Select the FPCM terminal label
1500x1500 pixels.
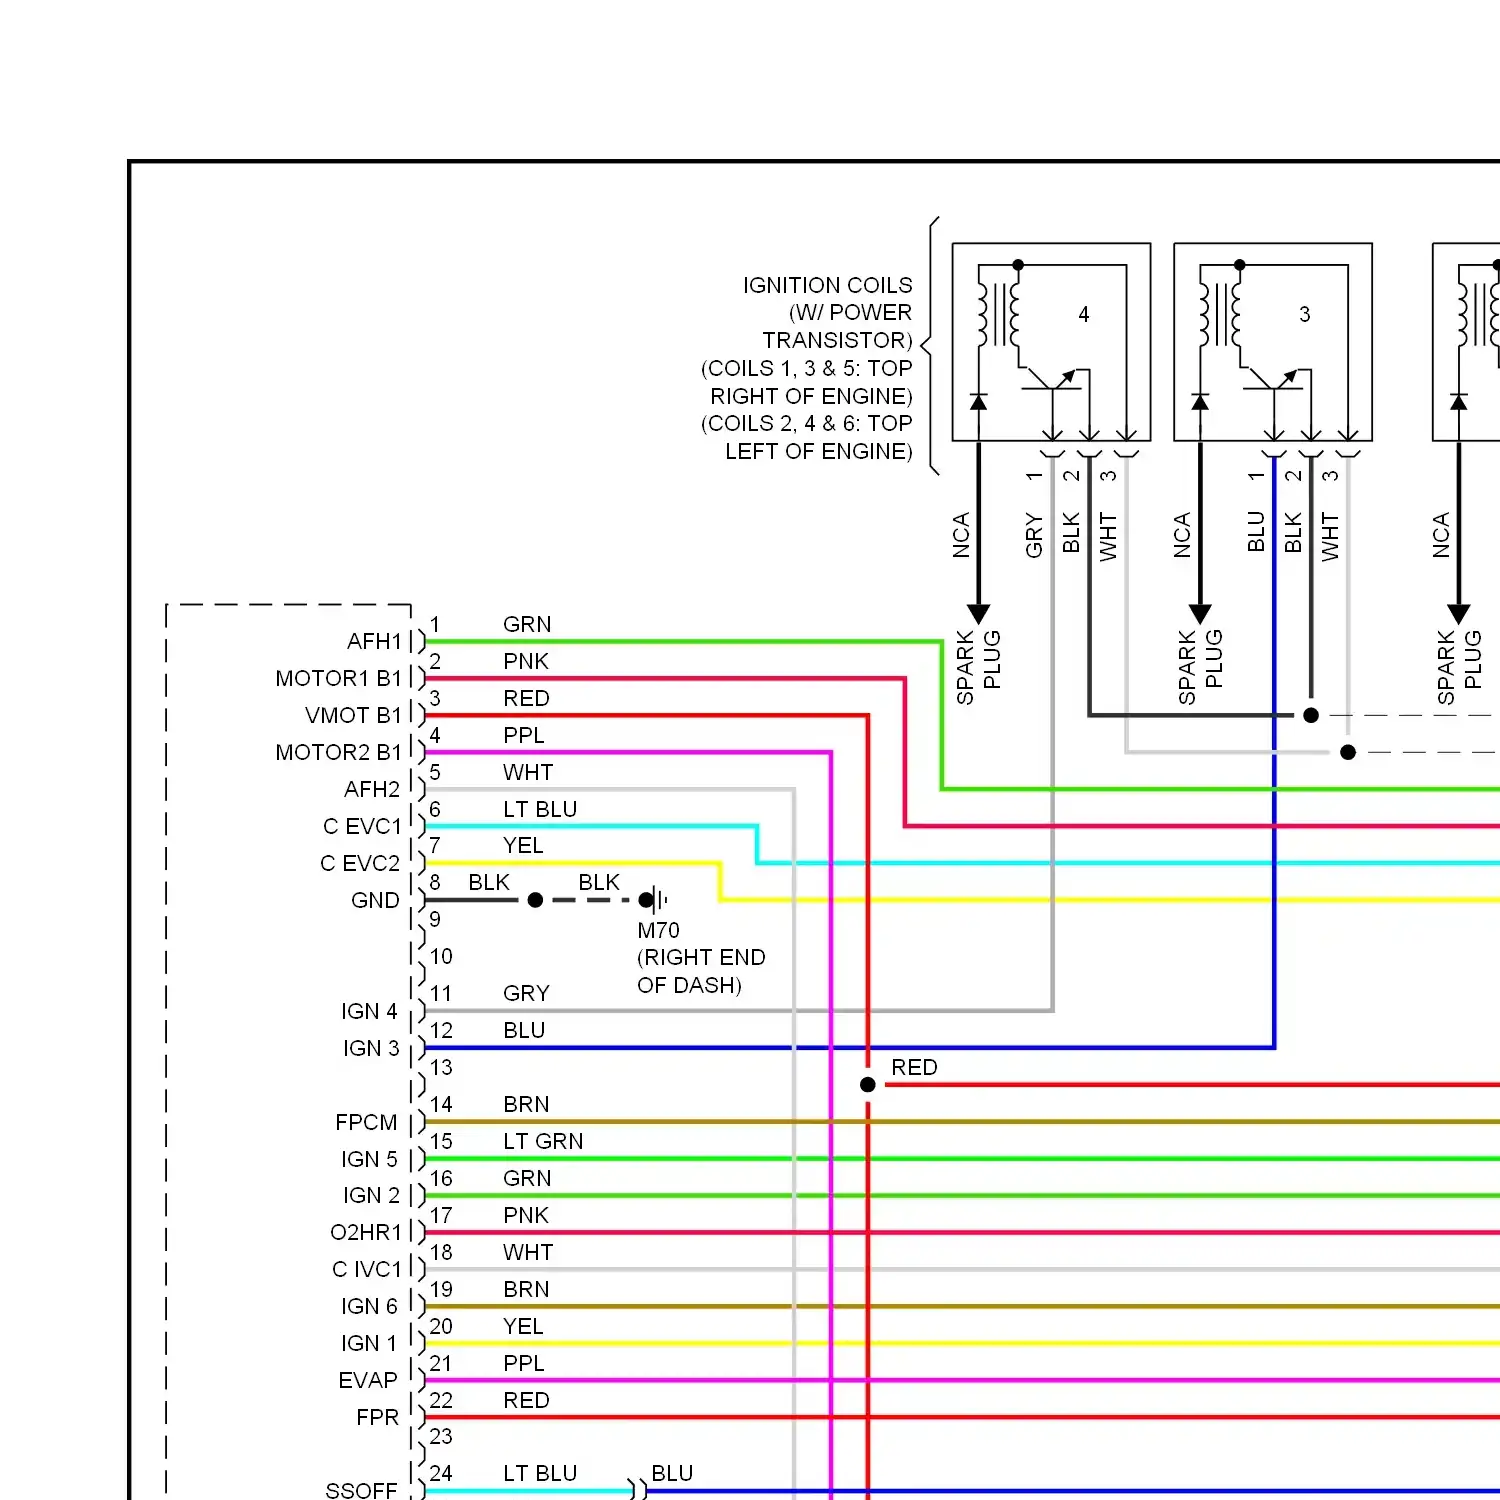(x=366, y=1122)
